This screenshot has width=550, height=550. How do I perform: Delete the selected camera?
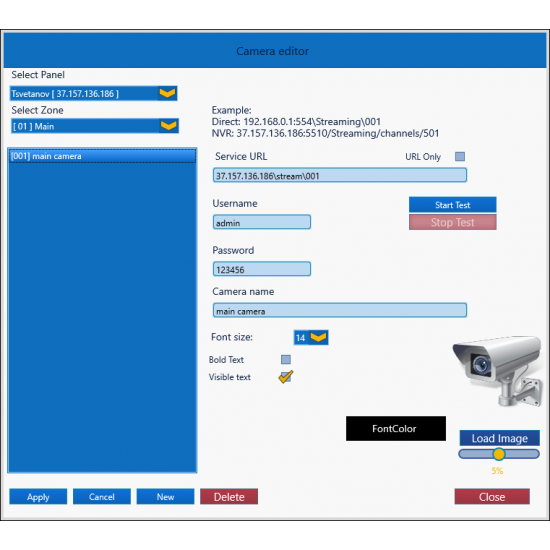click(x=229, y=497)
